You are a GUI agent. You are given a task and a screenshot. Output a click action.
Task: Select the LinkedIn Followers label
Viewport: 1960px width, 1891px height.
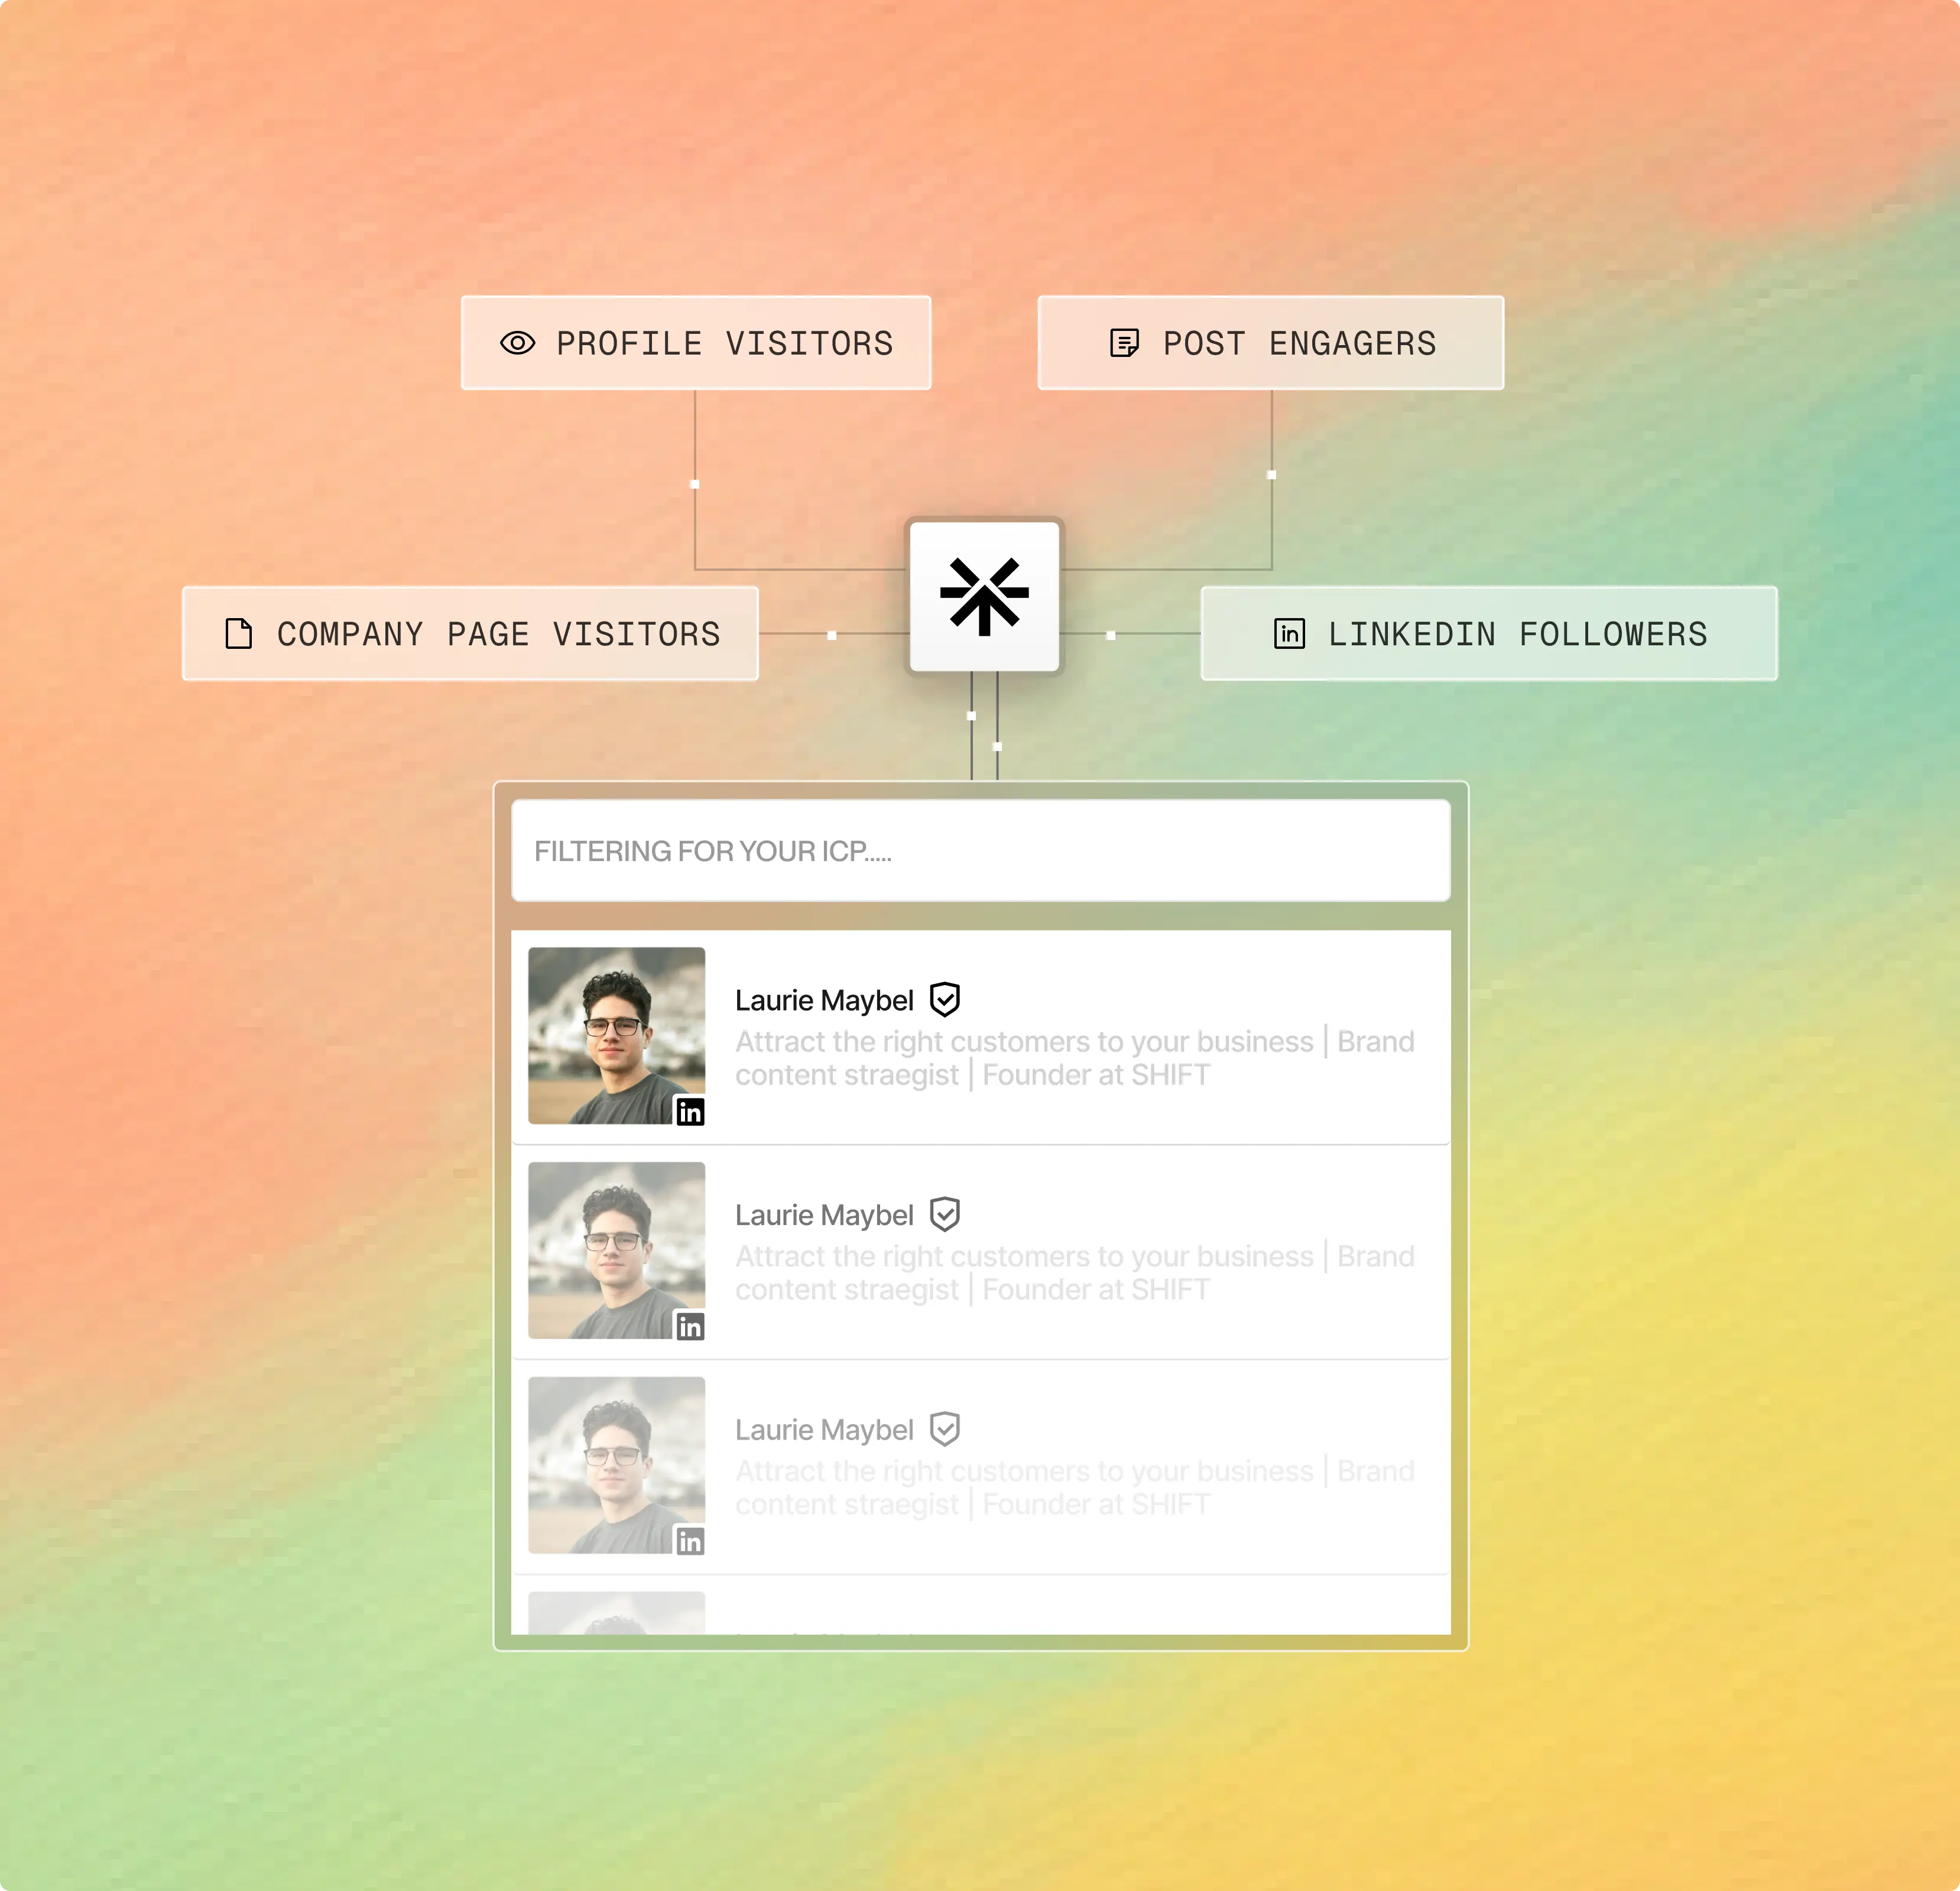1518,634
